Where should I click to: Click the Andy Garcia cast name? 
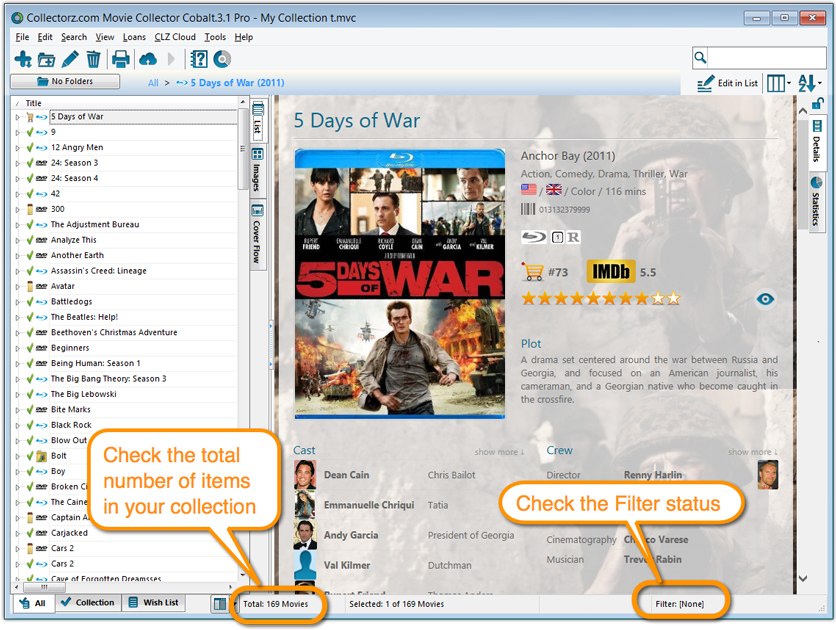(x=351, y=535)
